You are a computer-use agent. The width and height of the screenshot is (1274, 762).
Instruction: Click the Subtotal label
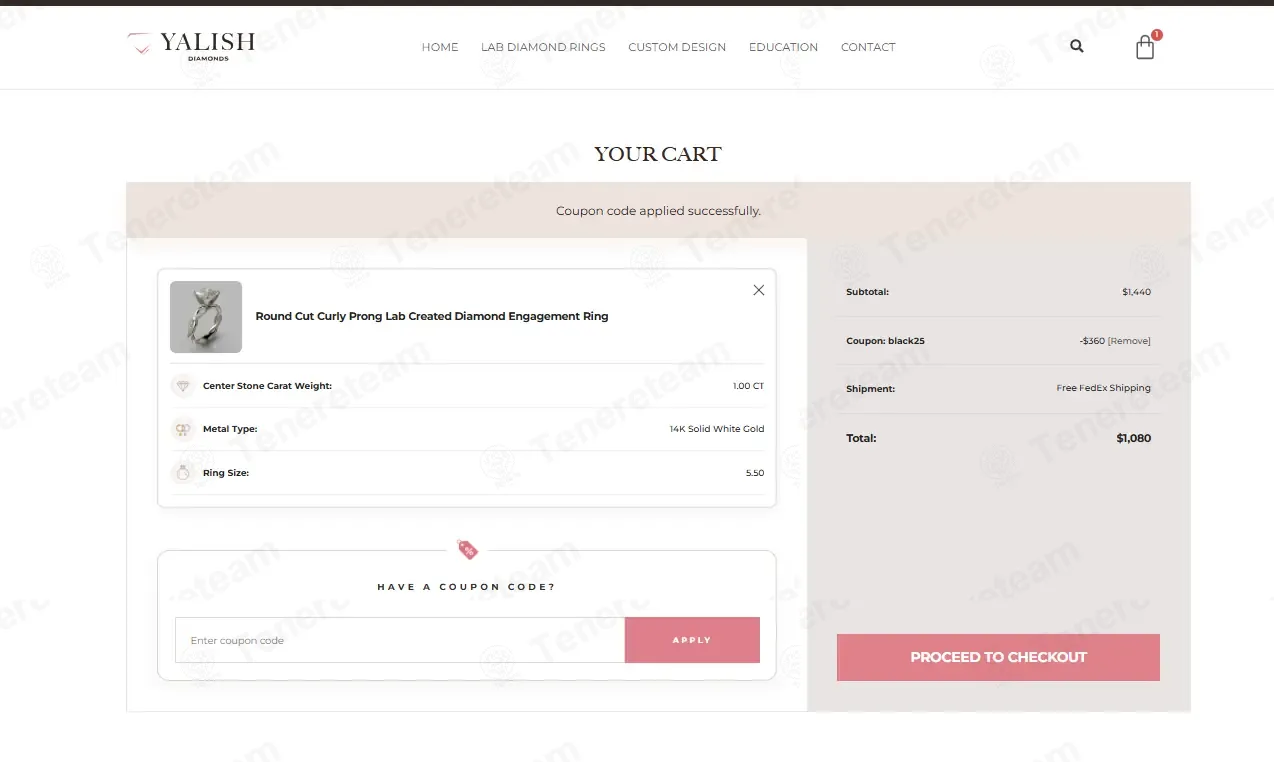[x=867, y=292]
